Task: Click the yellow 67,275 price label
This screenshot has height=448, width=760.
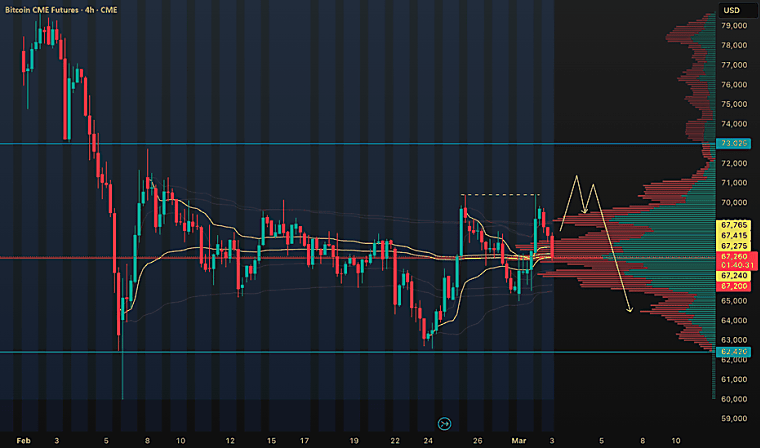Action: click(733, 246)
